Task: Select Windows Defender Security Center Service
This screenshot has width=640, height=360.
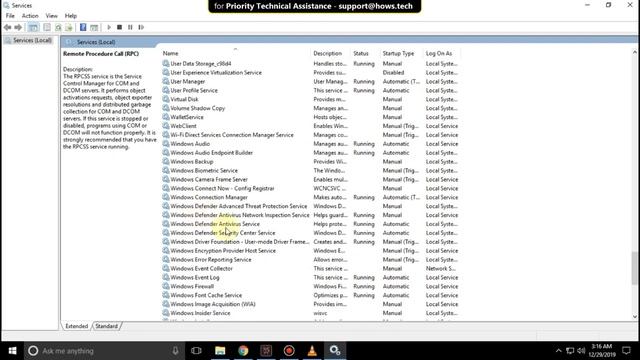Action: tap(310, 233)
